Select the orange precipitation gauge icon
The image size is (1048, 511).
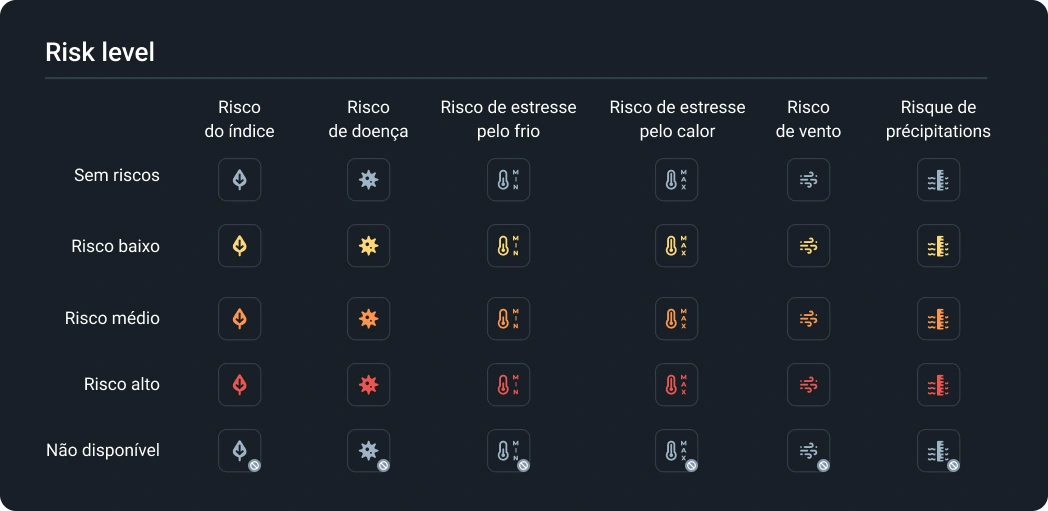938,319
